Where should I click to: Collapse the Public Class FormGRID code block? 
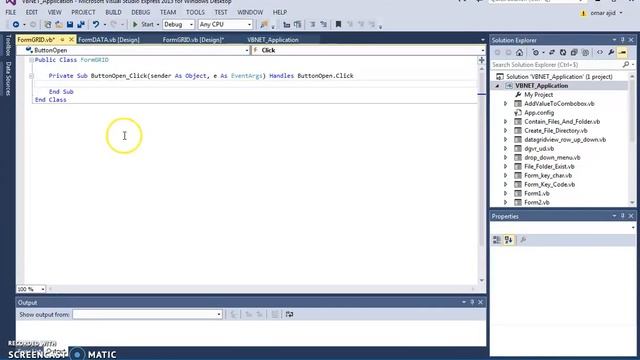[31, 60]
